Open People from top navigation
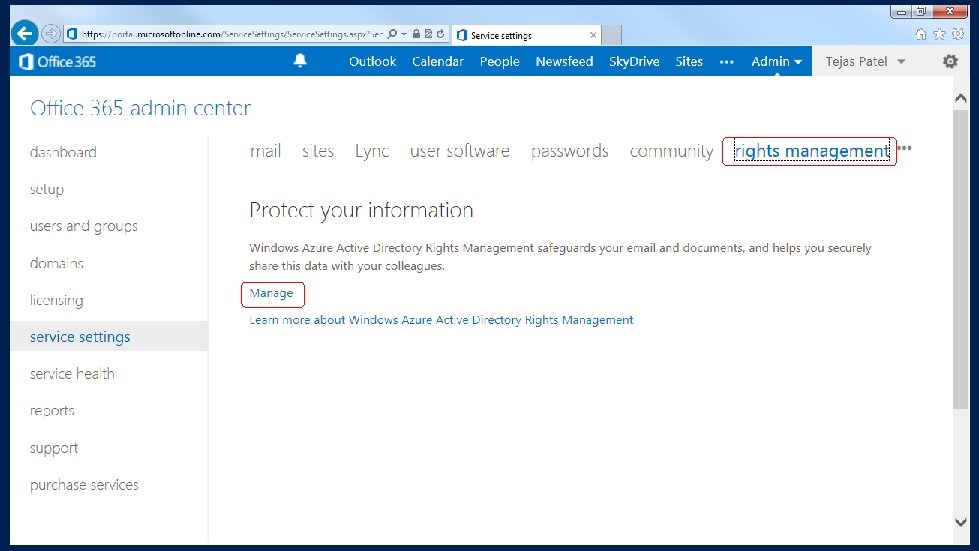 point(499,61)
